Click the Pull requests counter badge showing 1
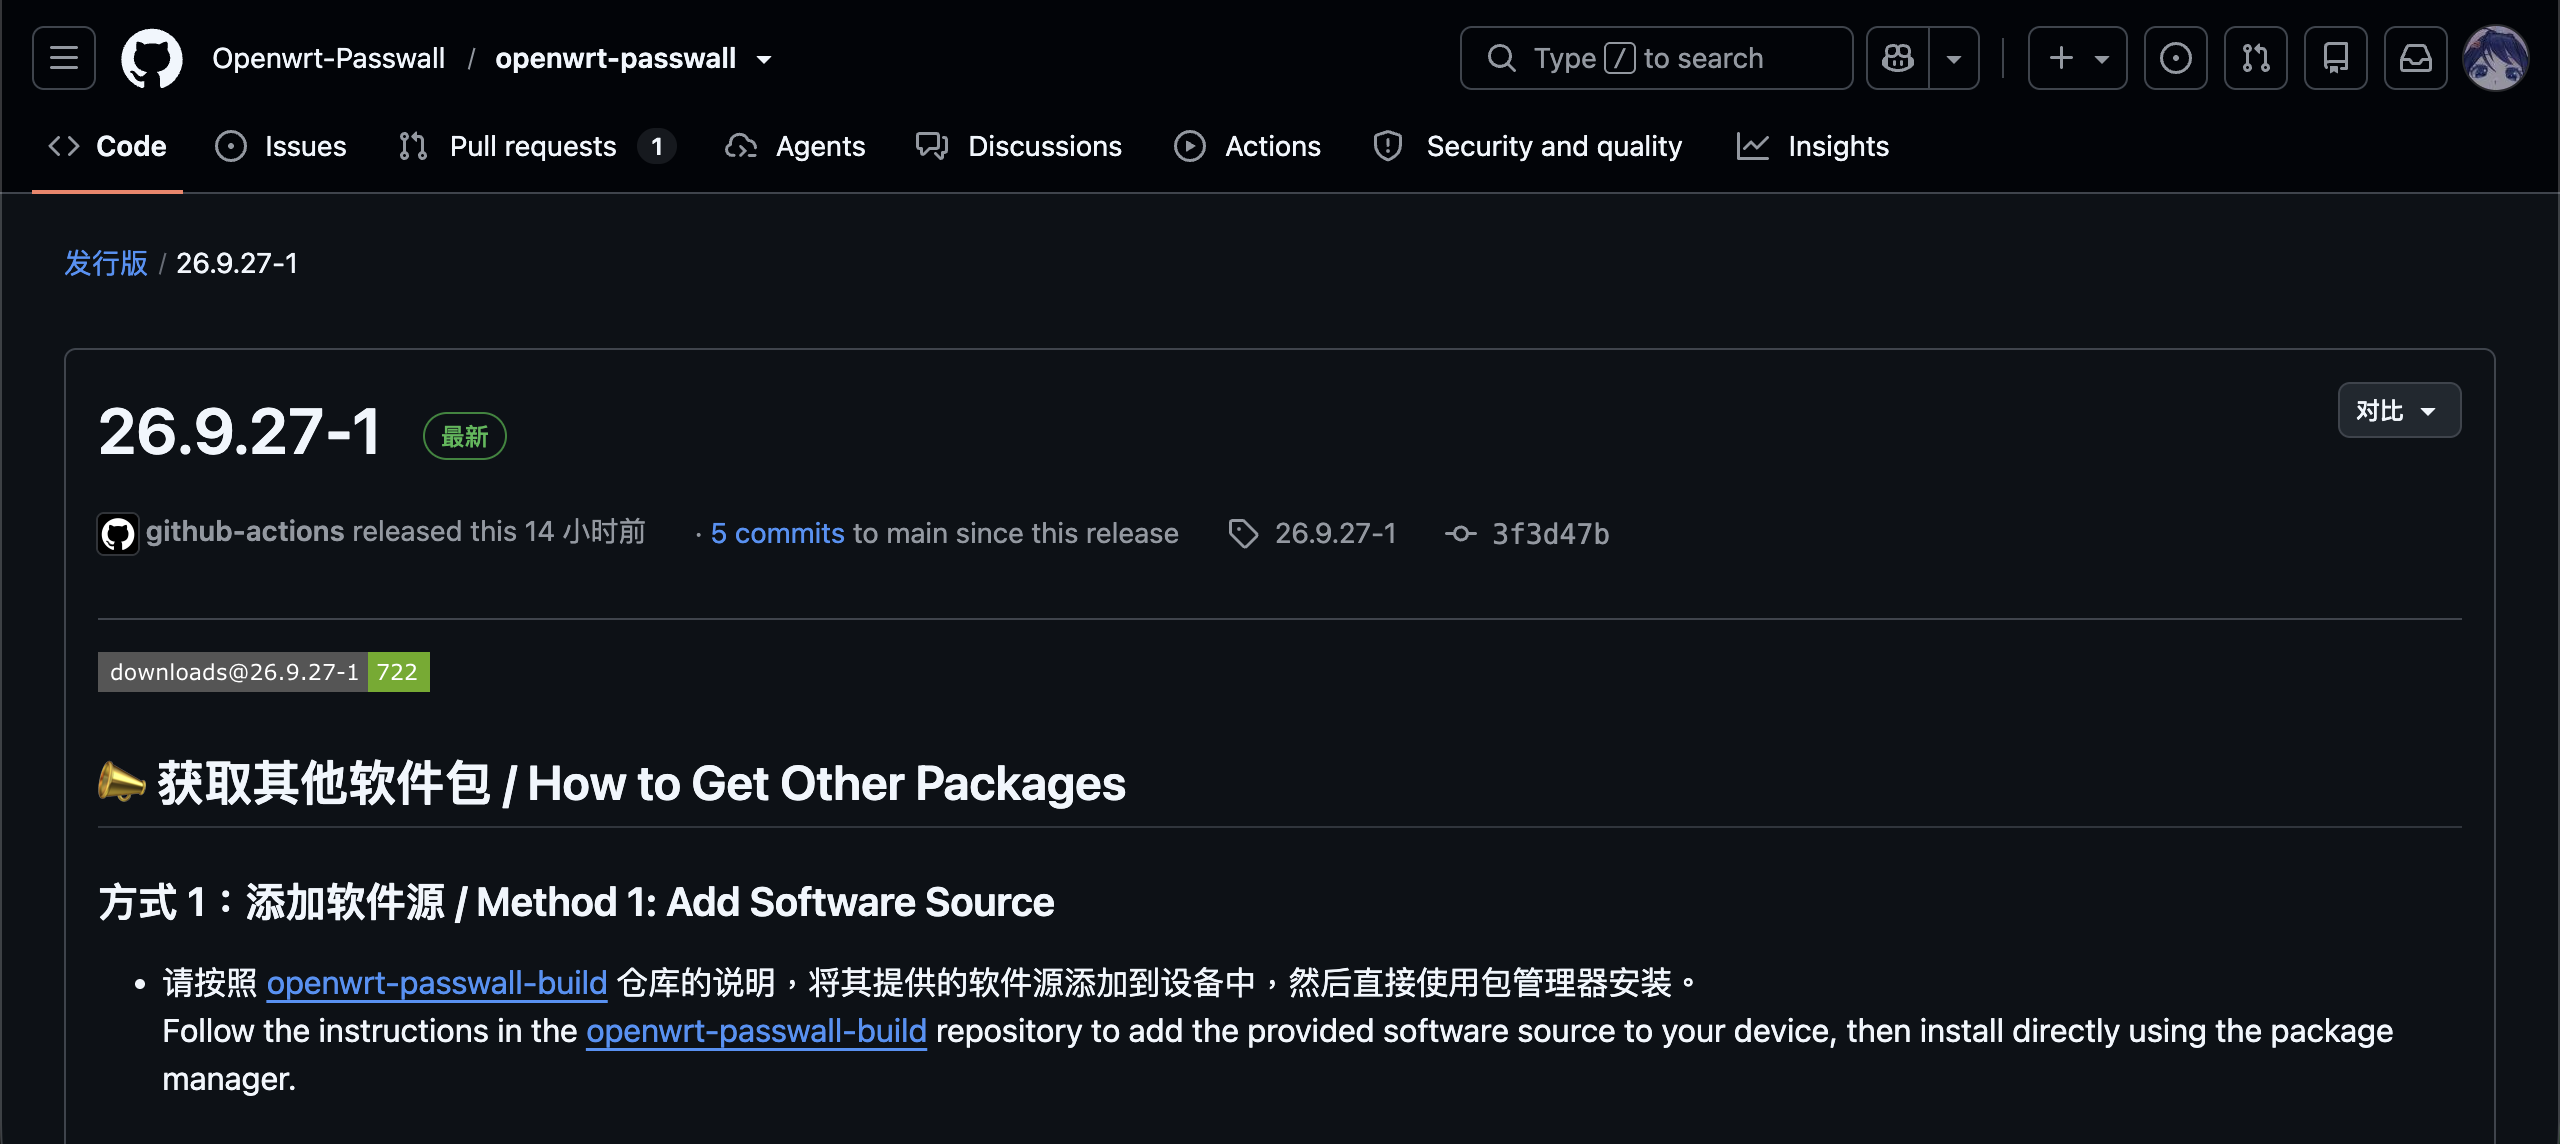The height and width of the screenshot is (1144, 2560). (x=657, y=146)
